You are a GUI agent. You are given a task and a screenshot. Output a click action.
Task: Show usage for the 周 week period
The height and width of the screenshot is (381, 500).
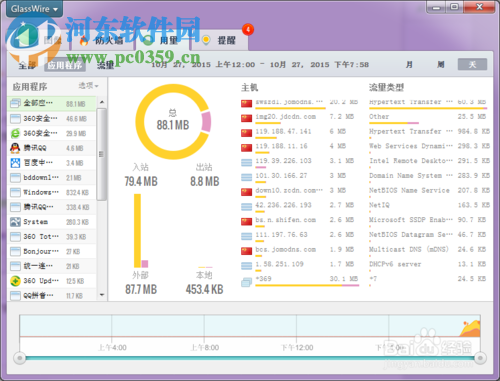click(x=440, y=64)
